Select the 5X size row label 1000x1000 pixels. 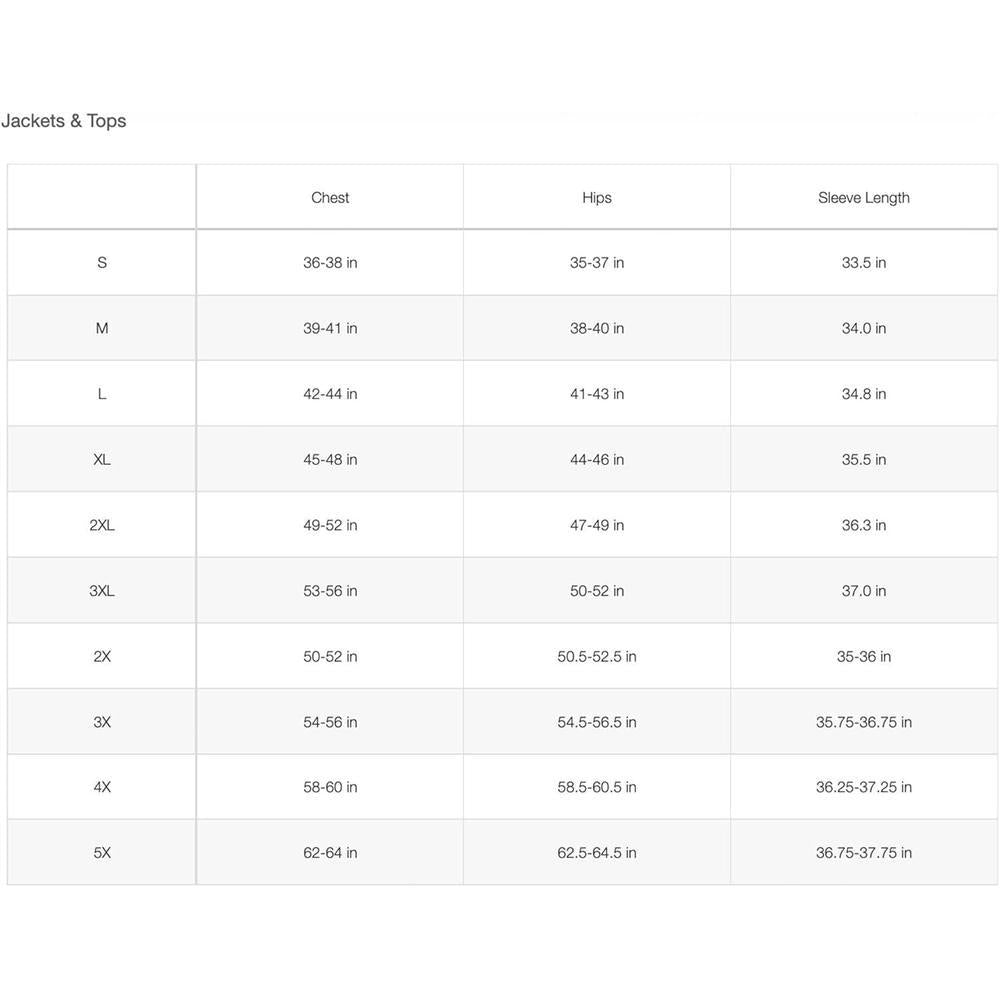pos(102,853)
